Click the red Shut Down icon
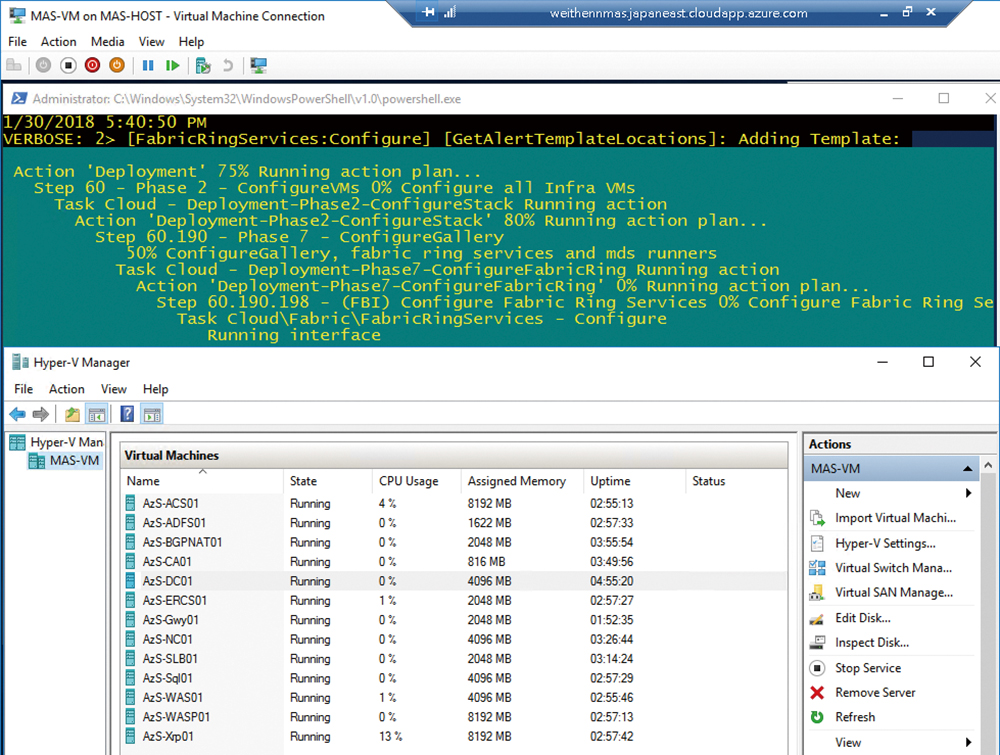The width and height of the screenshot is (1000, 755). click(92, 66)
